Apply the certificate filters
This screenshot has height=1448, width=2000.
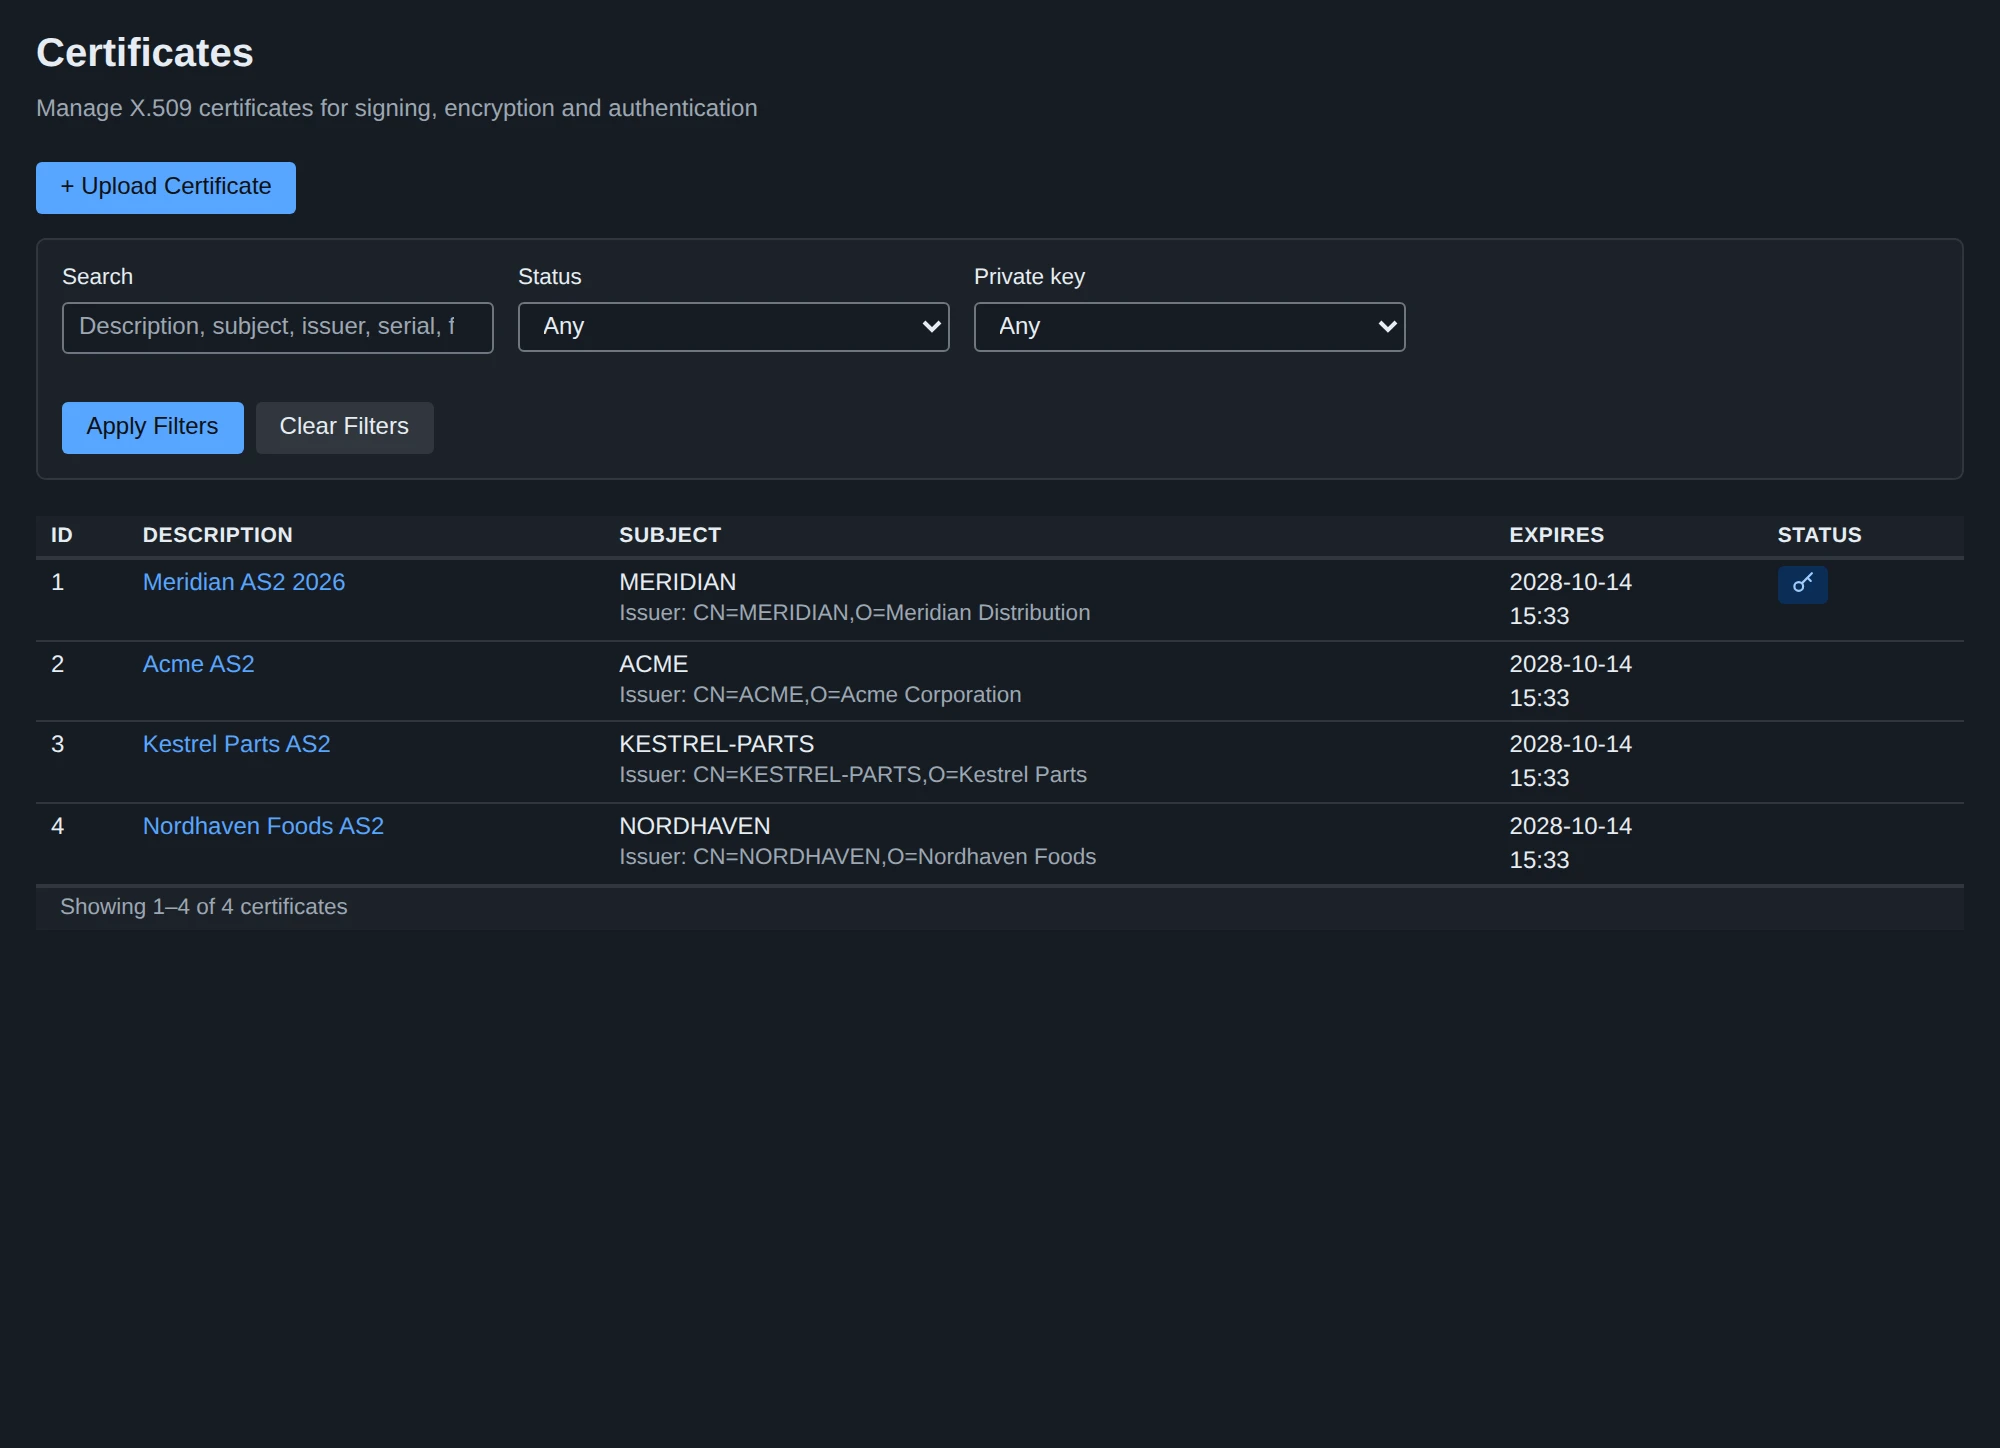152,427
